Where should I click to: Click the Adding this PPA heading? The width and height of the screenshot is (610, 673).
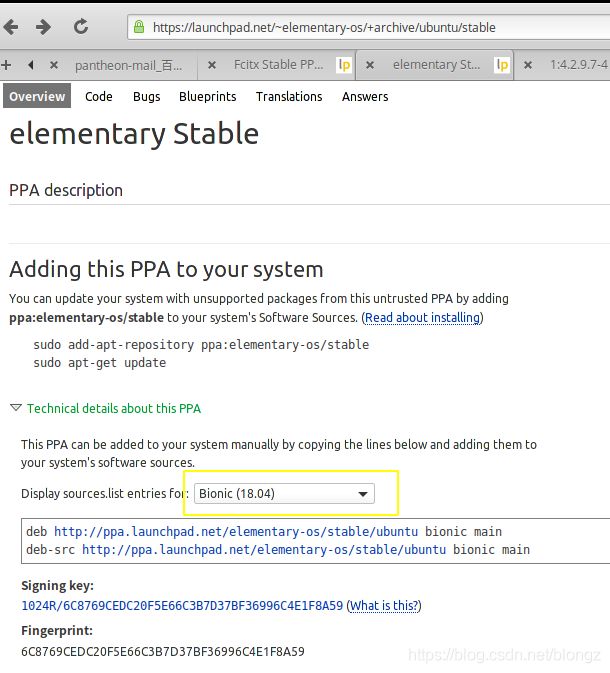point(166,270)
